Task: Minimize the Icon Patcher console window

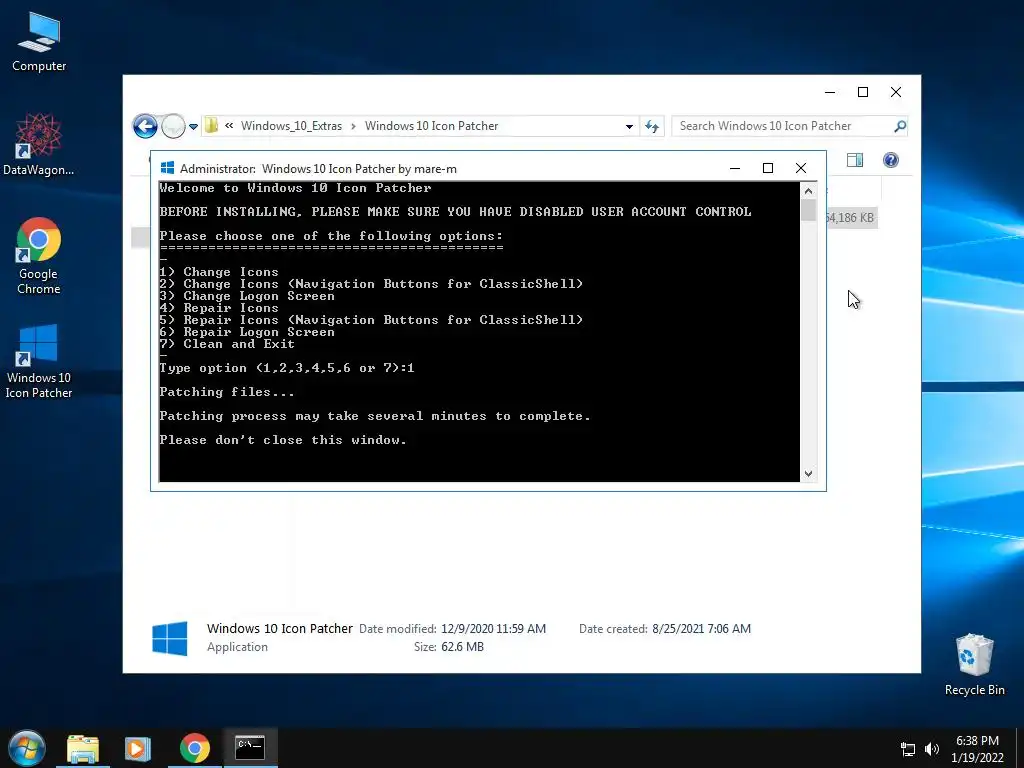Action: (x=735, y=168)
